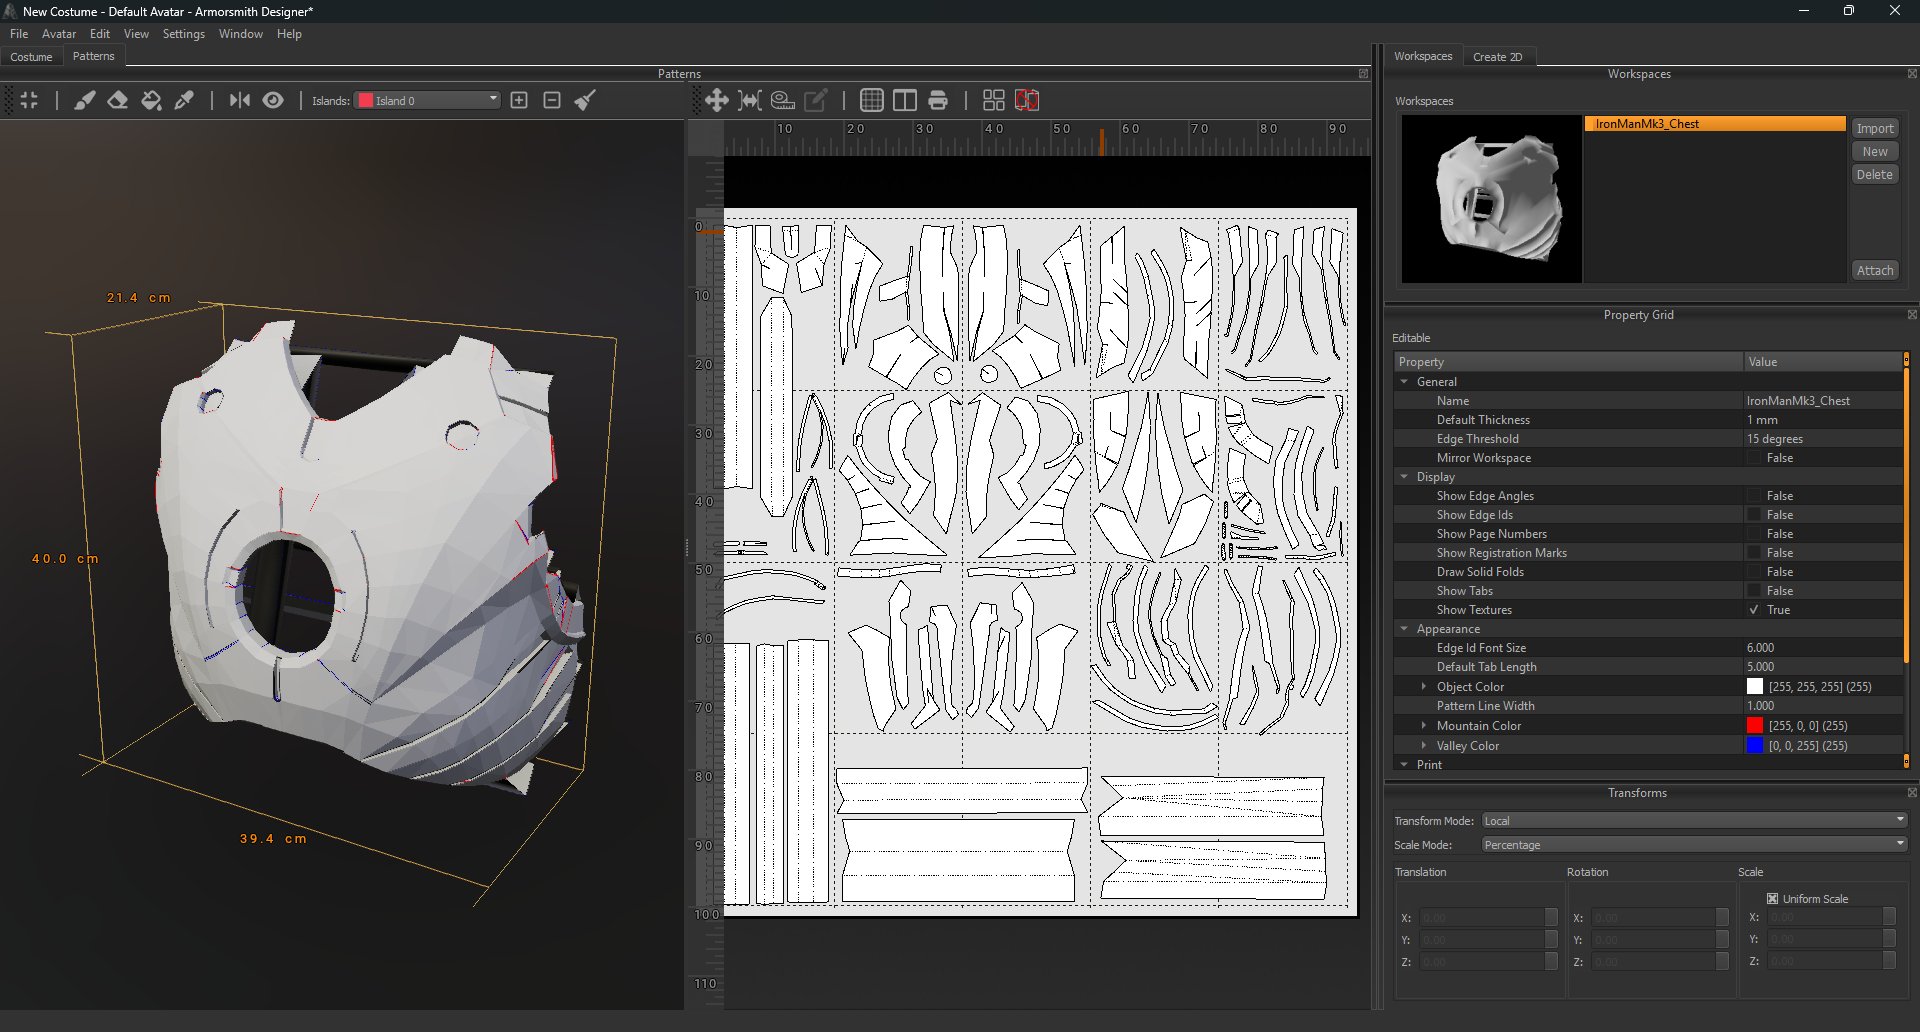Select the eyedropper tool
This screenshot has width=1920, height=1032.
tap(184, 100)
